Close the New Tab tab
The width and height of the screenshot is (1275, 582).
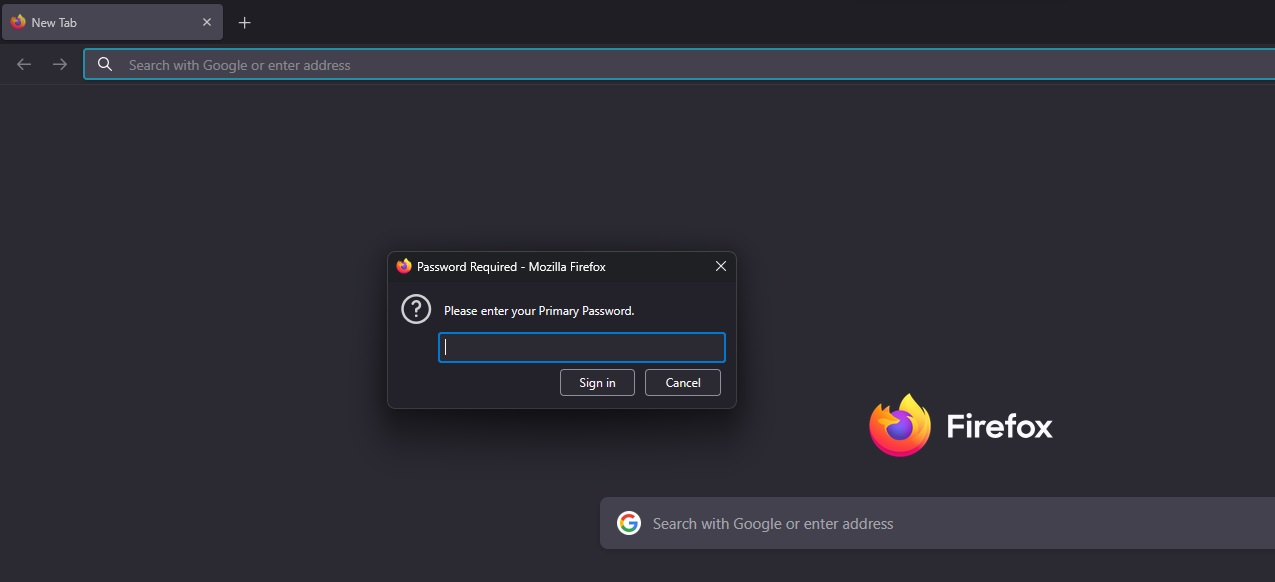207,22
